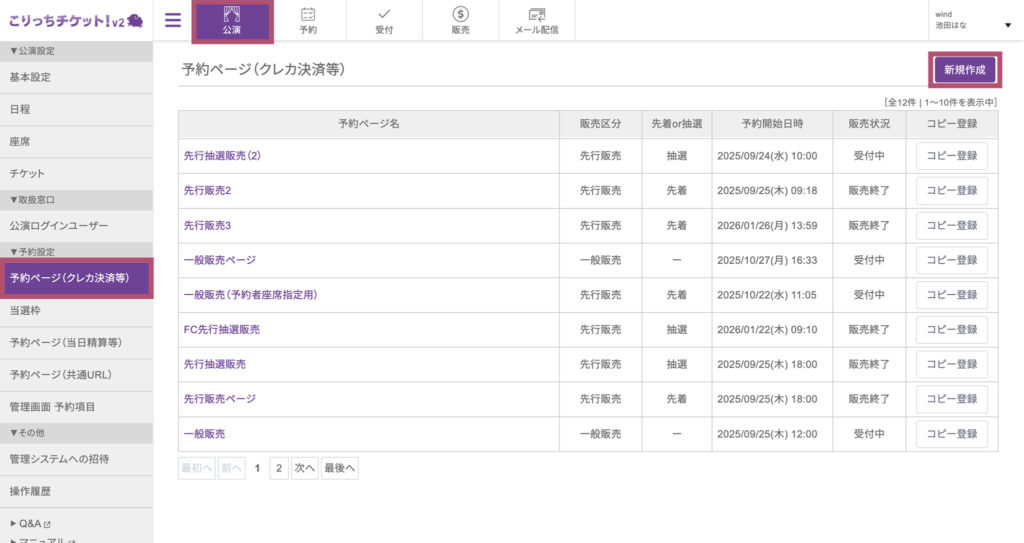Select 座席 in the sidebar
Viewport: 1024px width, 543px height.
point(20,142)
